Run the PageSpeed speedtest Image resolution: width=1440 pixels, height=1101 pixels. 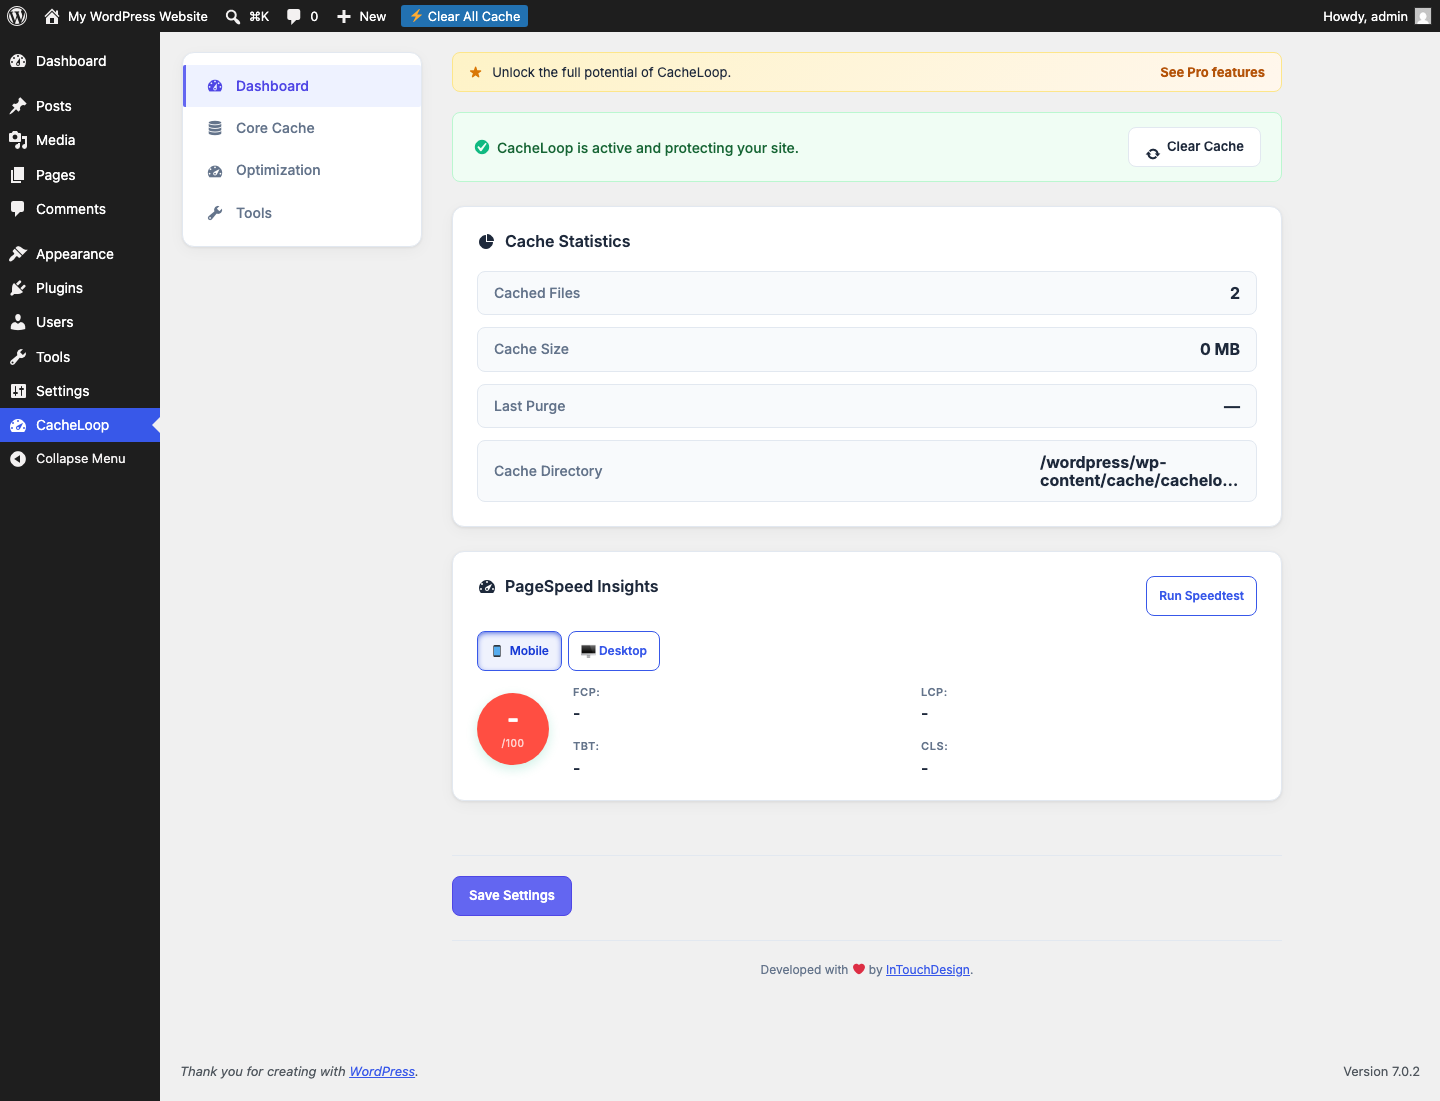point(1201,596)
